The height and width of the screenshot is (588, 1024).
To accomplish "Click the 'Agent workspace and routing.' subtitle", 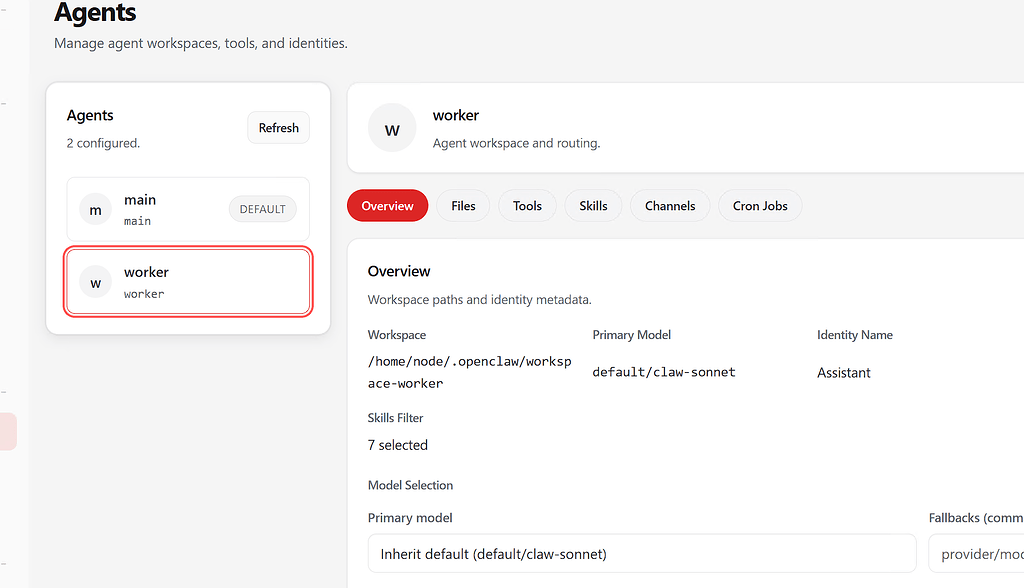I will [516, 143].
